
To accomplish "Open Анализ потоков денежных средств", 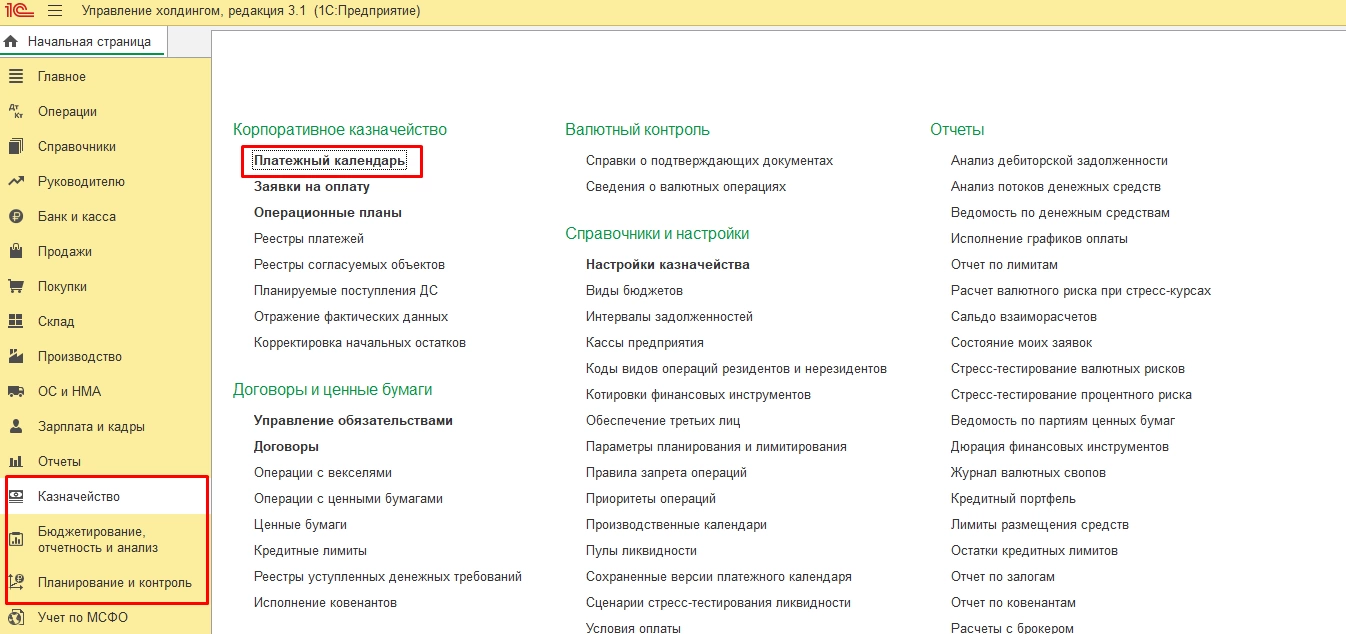I will [x=1056, y=187].
